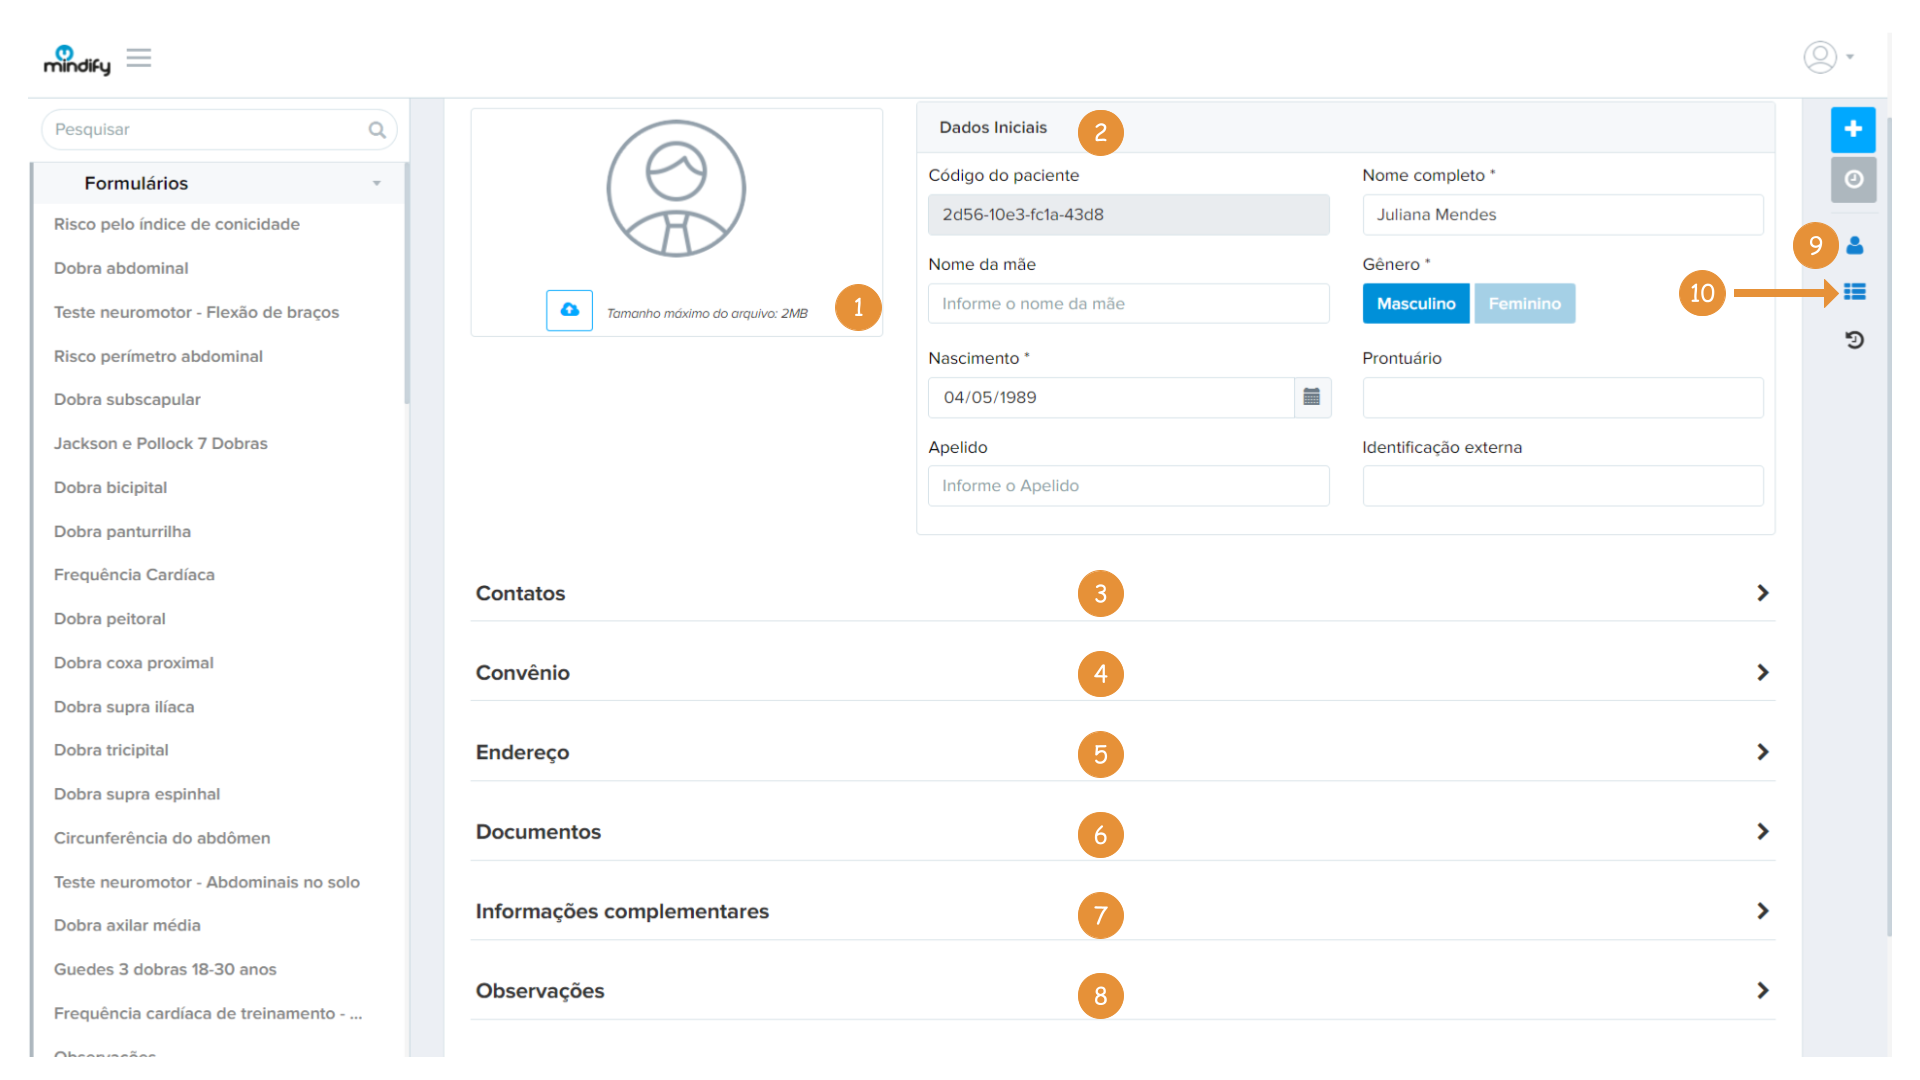Click the hamburger menu icon
1920x1080 pixels.
click(x=139, y=58)
